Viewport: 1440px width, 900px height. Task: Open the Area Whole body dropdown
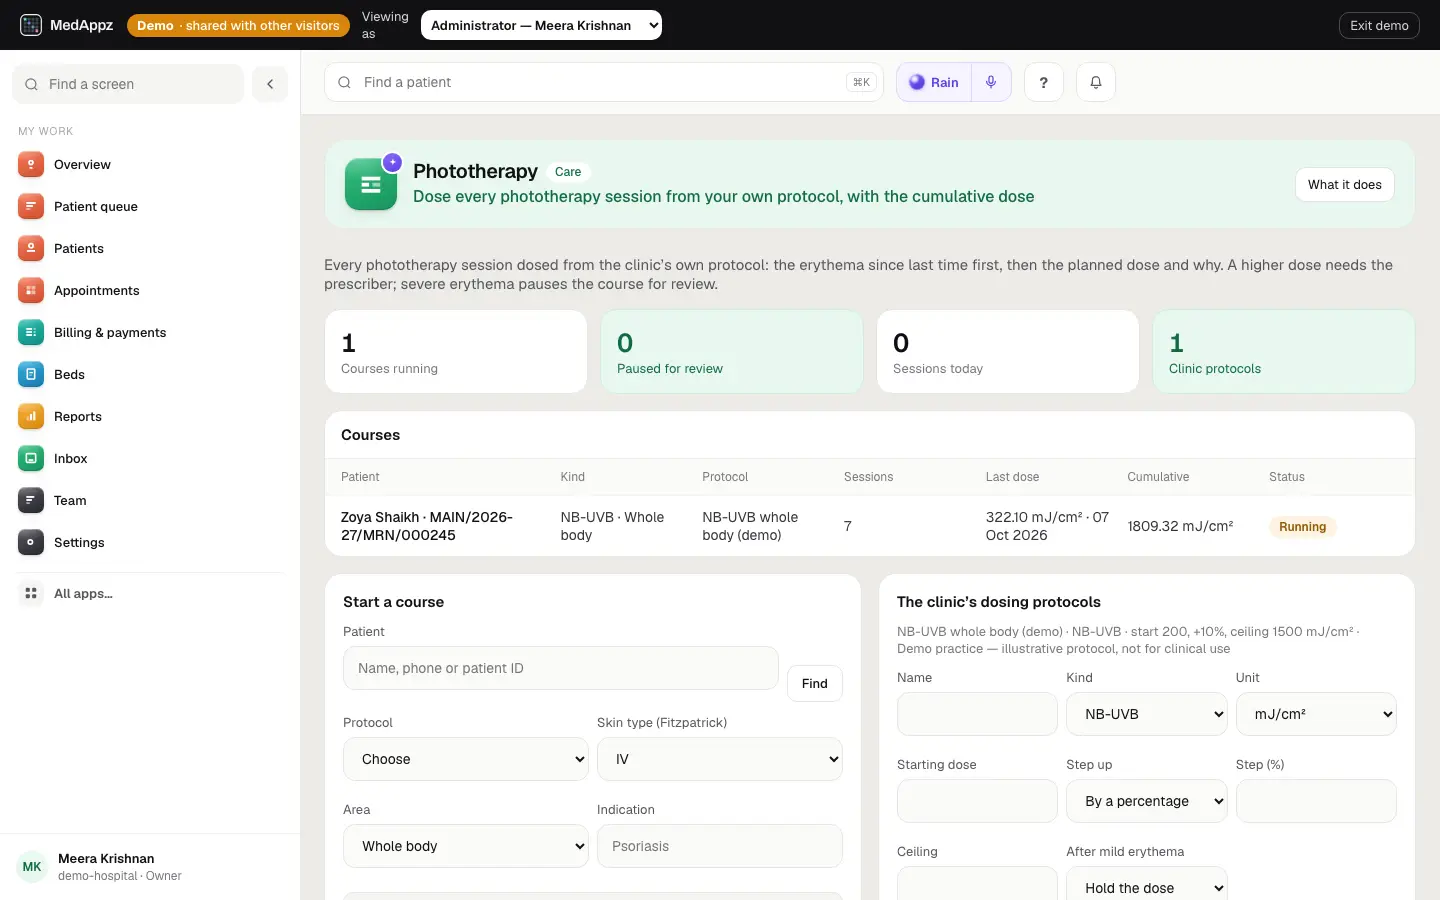[466, 846]
